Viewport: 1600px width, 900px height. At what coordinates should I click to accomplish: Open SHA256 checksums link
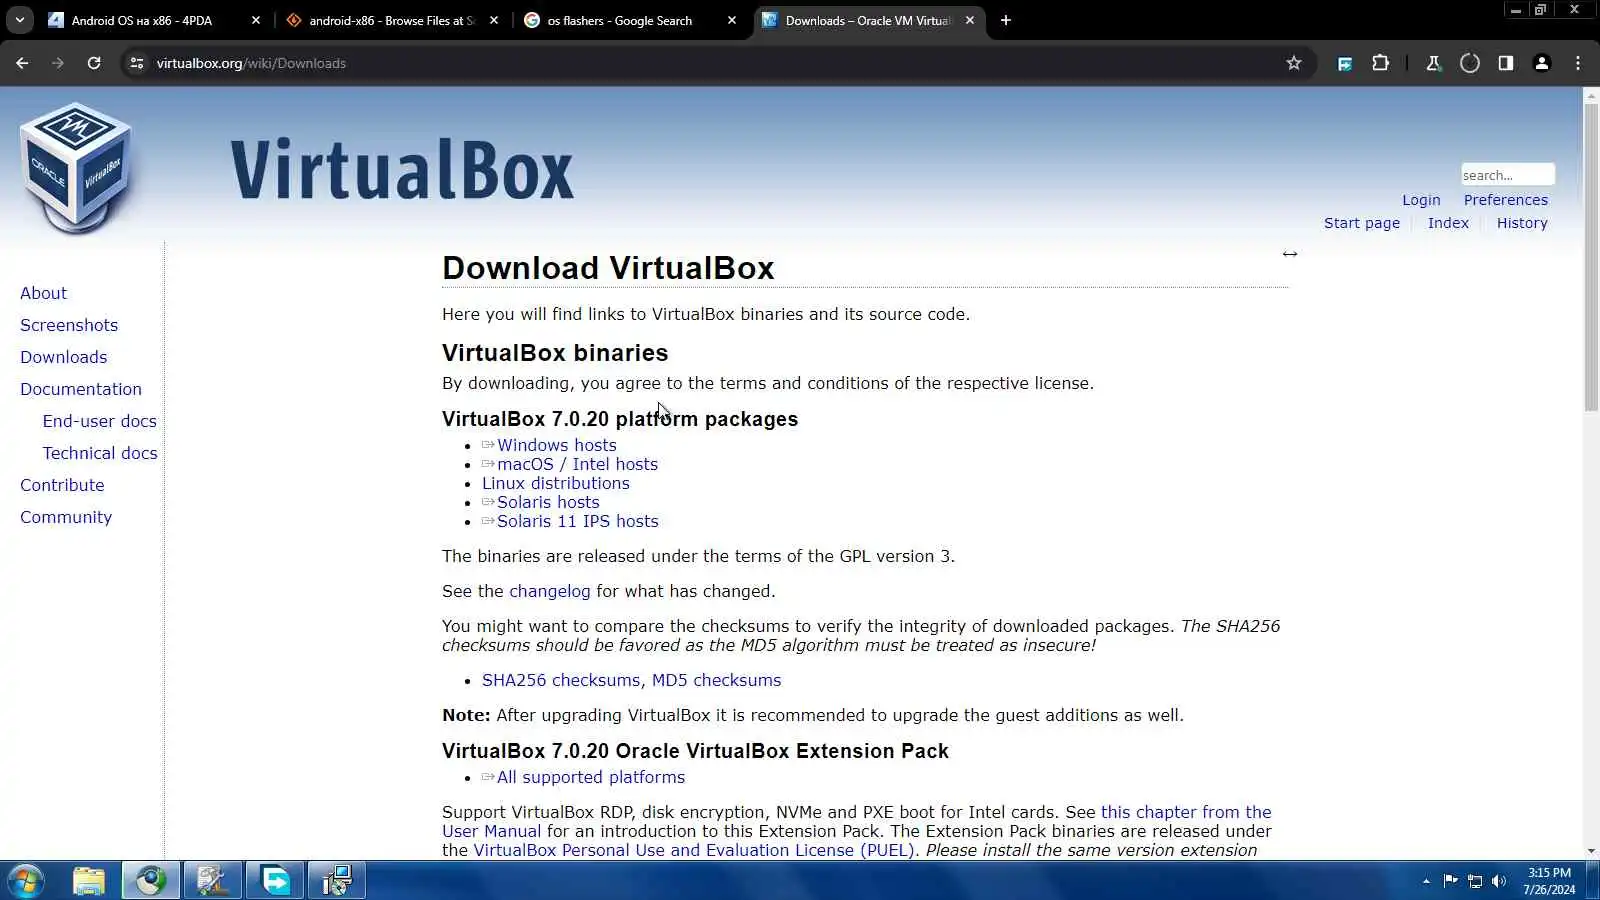click(x=561, y=680)
